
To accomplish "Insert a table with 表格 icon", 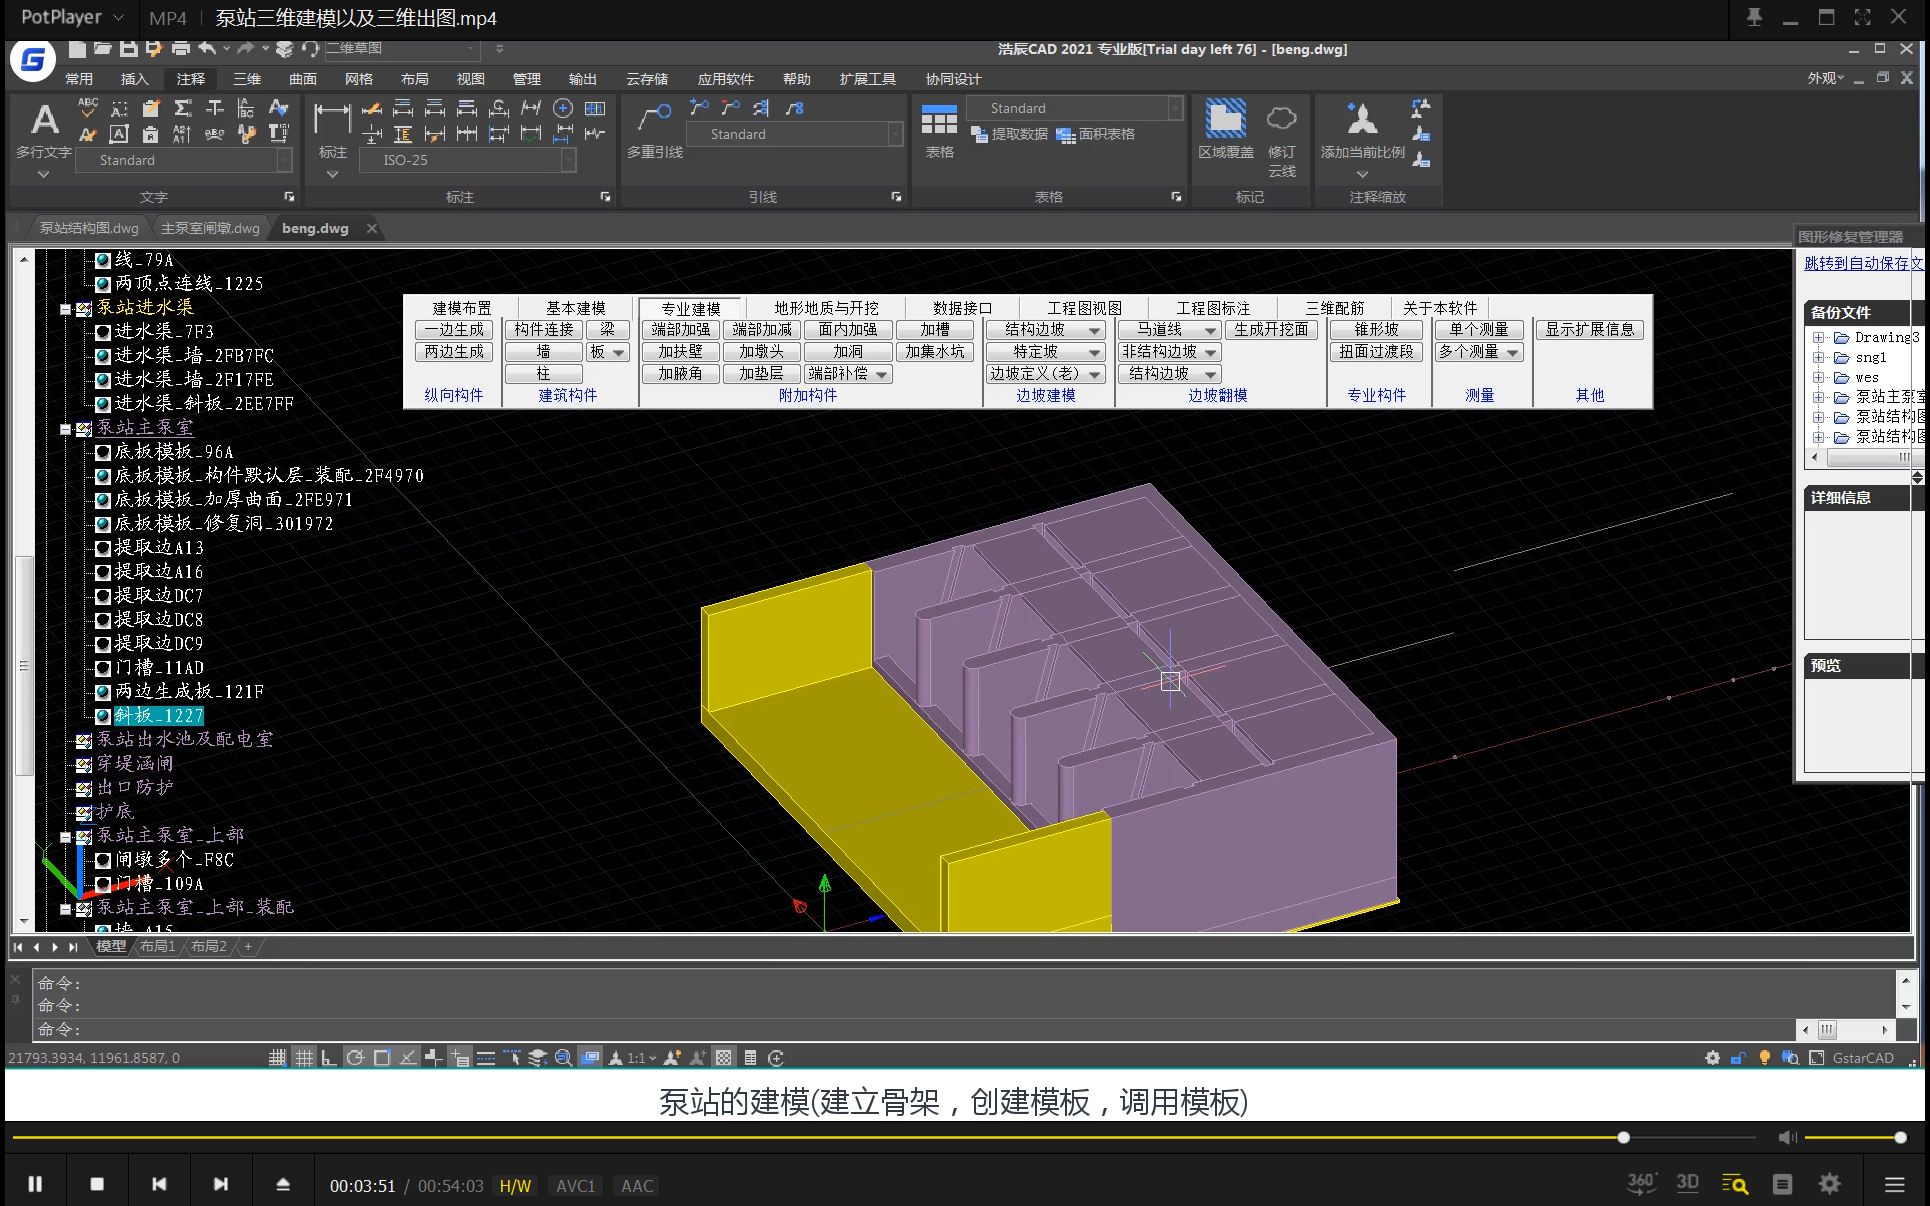I will click(x=939, y=121).
